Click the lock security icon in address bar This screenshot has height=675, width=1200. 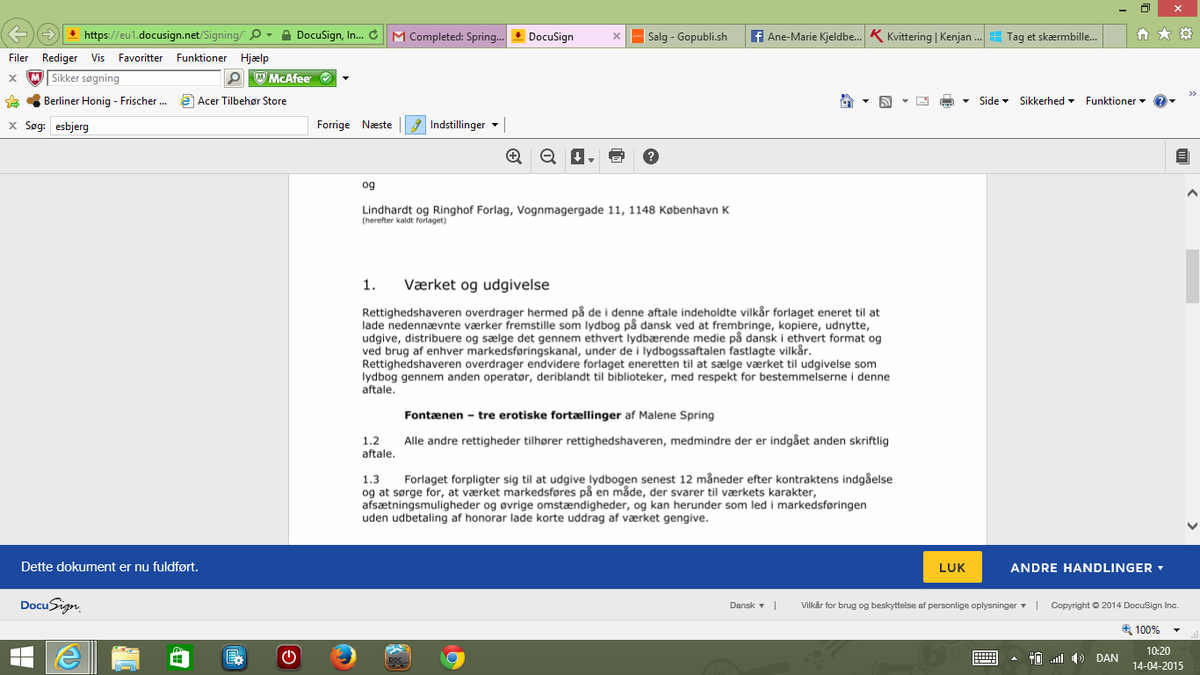coord(287,34)
